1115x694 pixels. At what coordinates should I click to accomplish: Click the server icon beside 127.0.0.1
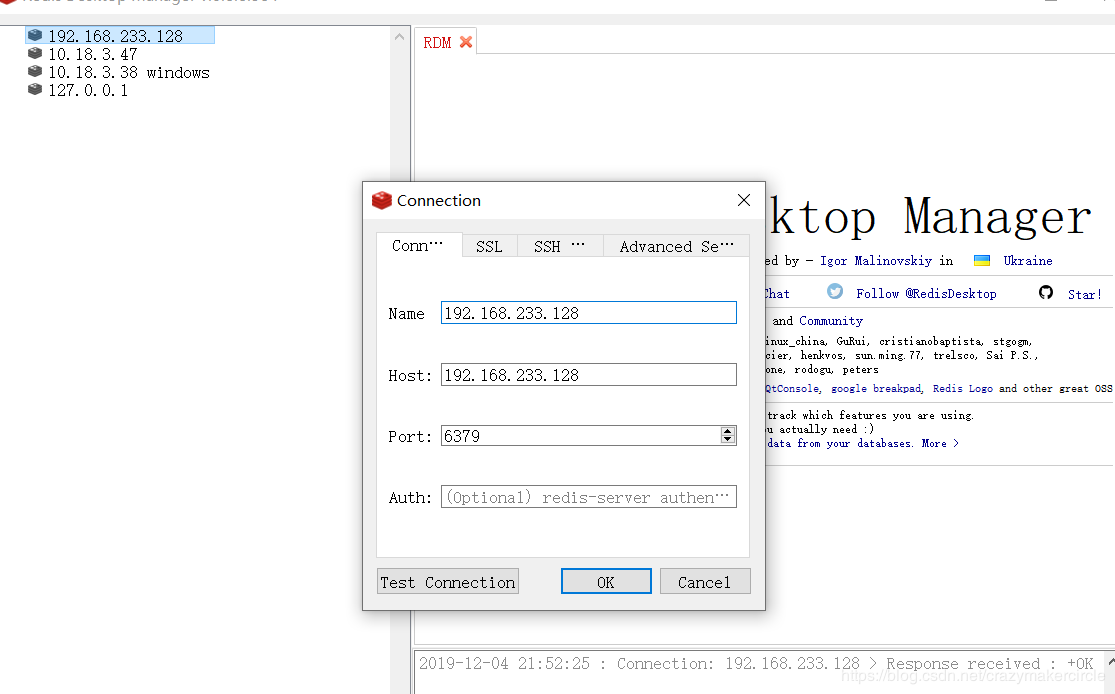(x=35, y=90)
